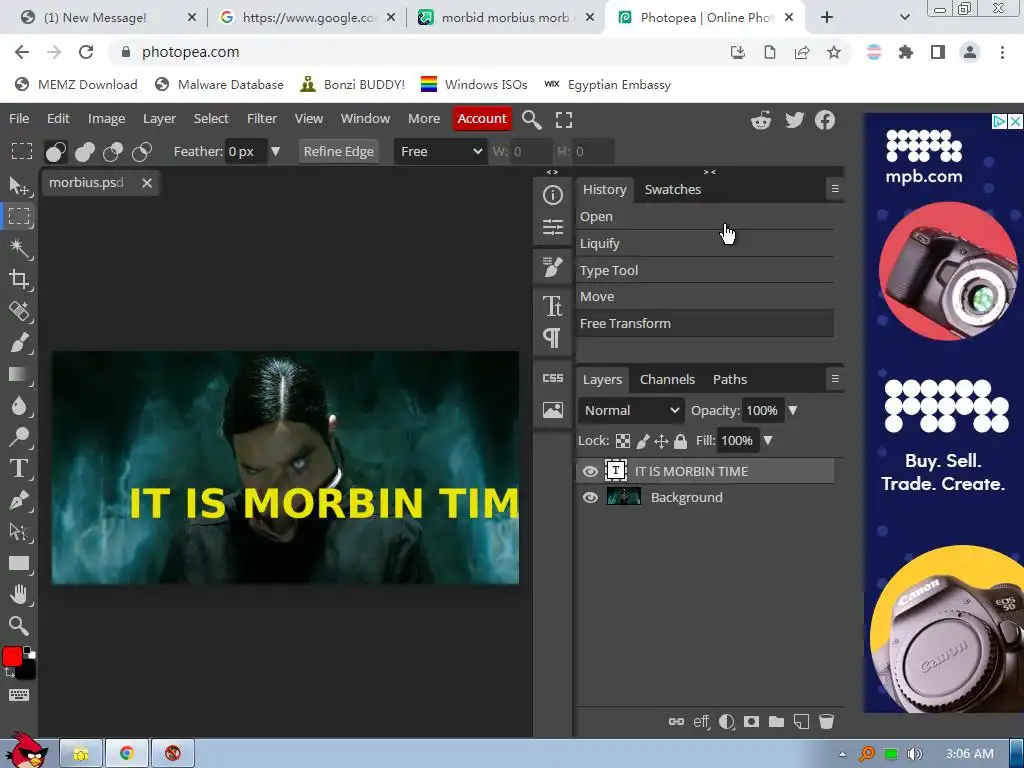The width and height of the screenshot is (1024, 768).
Task: Open the File menu
Action: (19, 118)
